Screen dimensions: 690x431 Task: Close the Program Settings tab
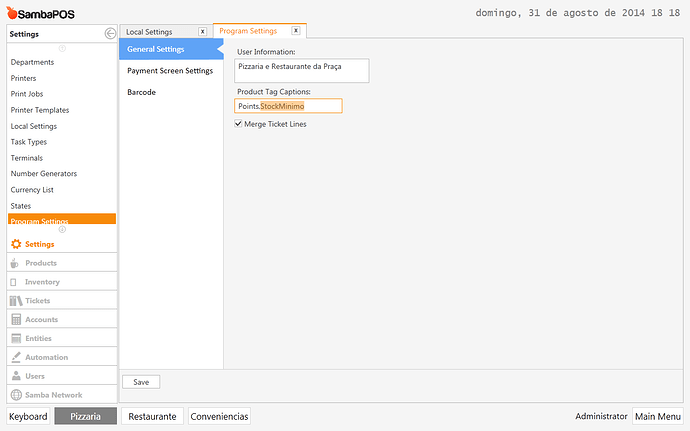tap(296, 30)
